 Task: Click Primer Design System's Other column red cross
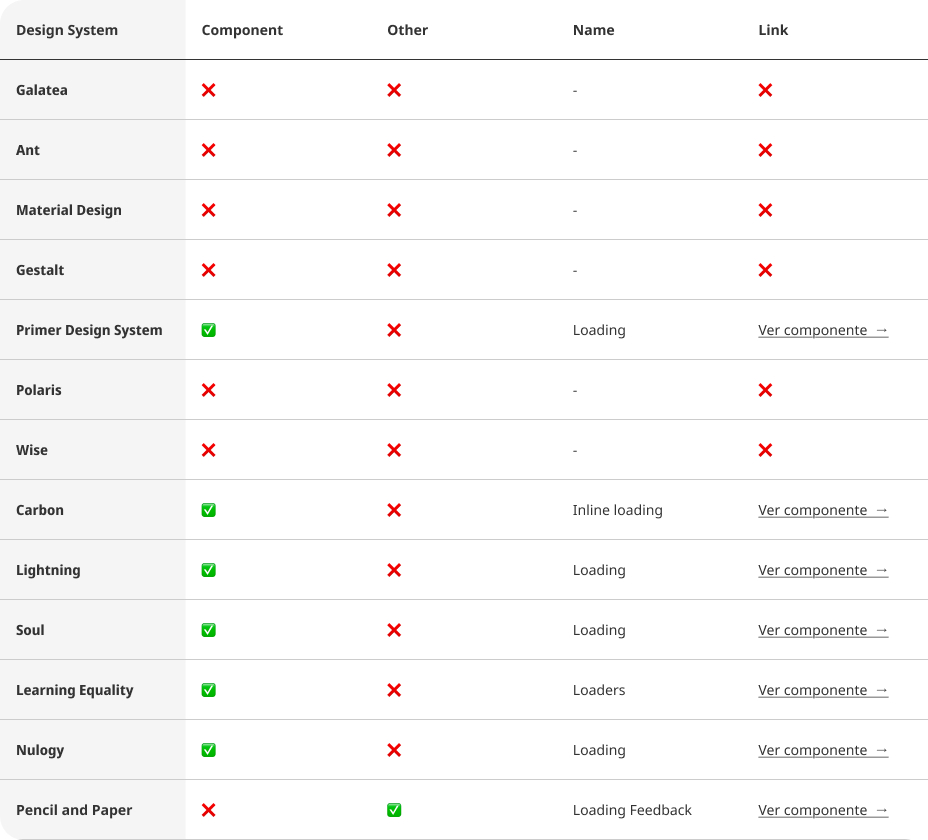pos(394,330)
